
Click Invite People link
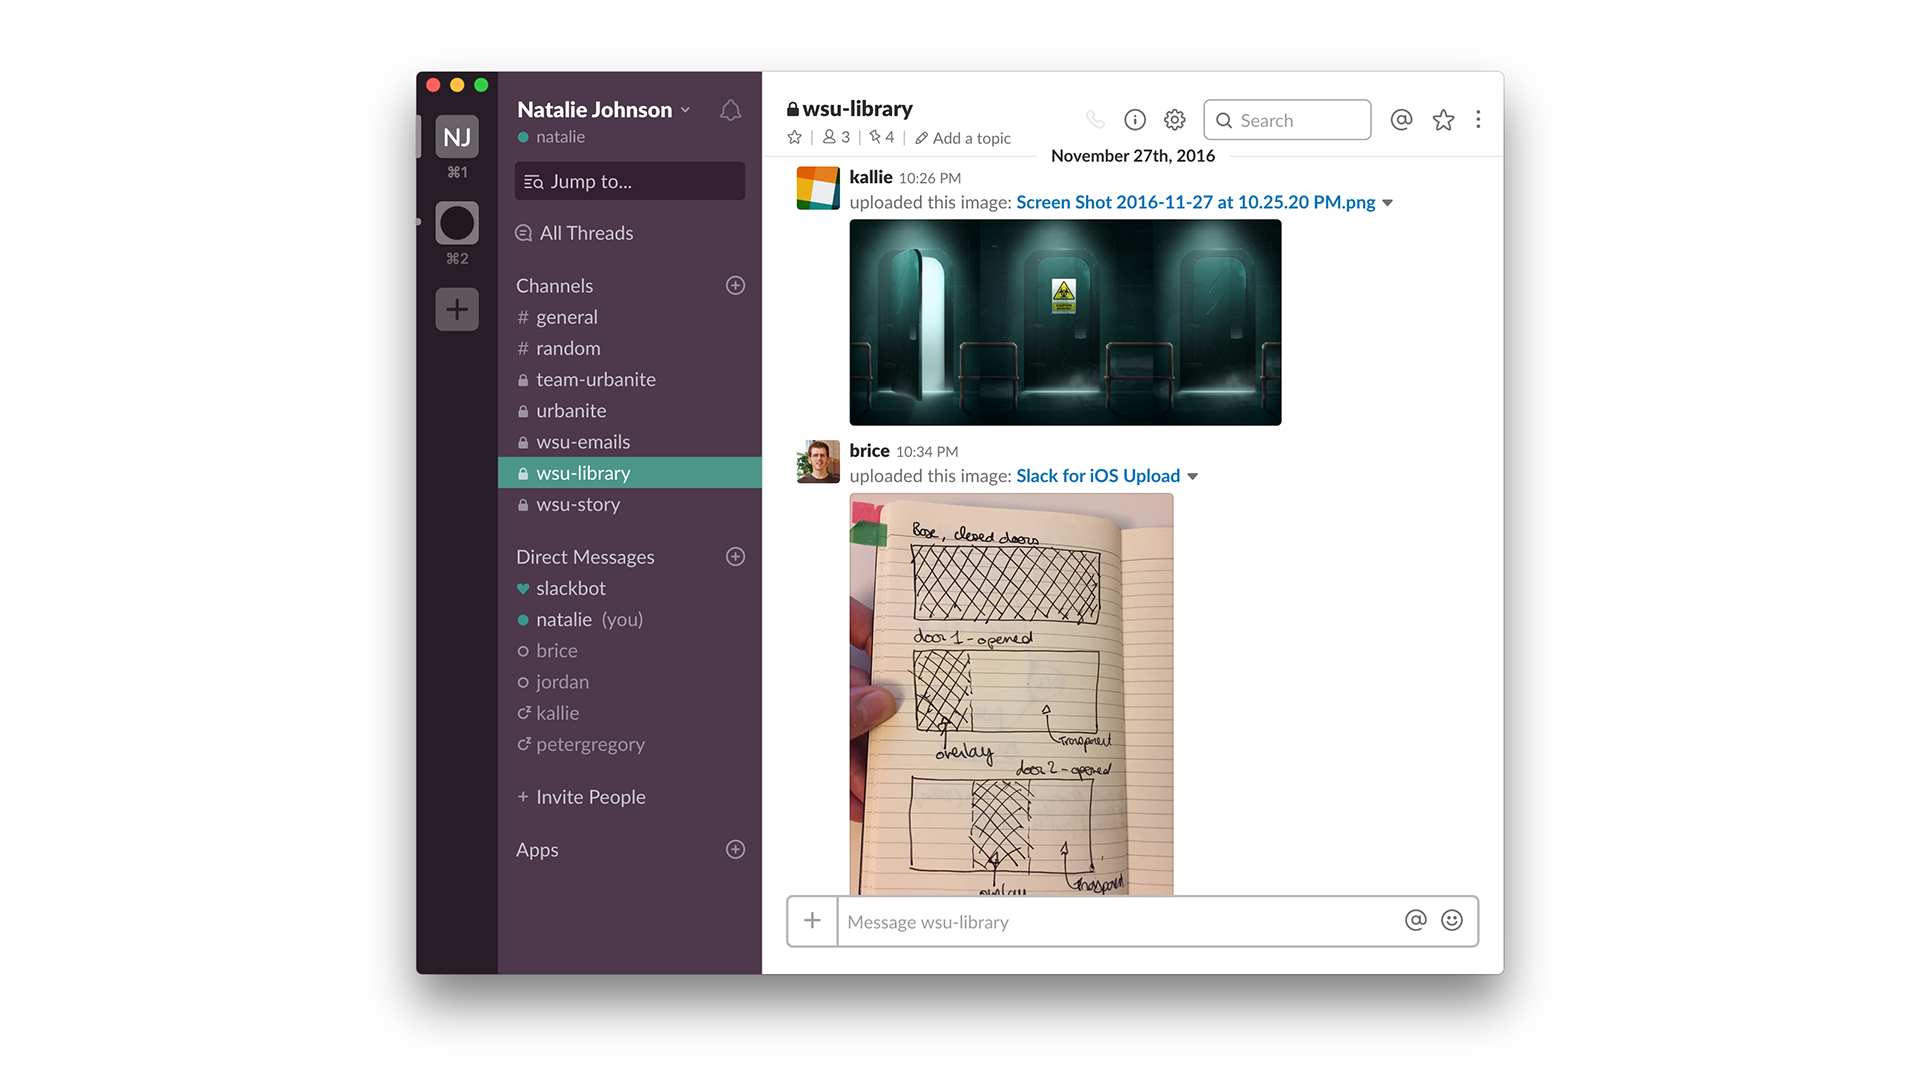pyautogui.click(x=581, y=797)
